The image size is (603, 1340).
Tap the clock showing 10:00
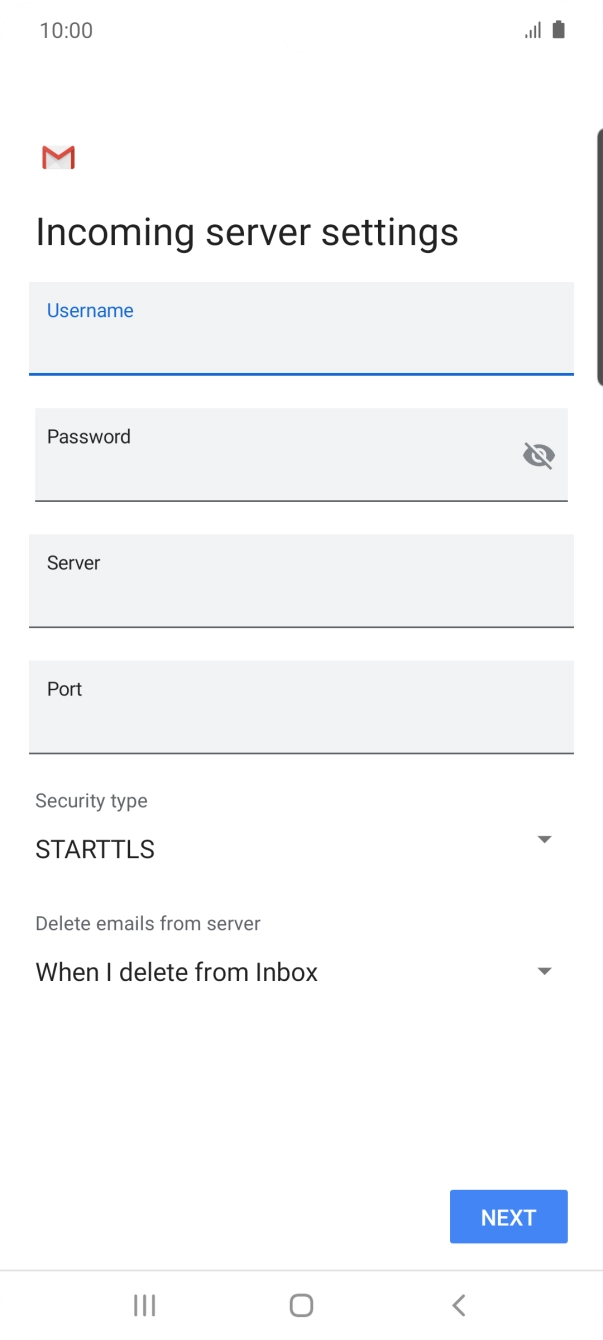click(x=66, y=30)
